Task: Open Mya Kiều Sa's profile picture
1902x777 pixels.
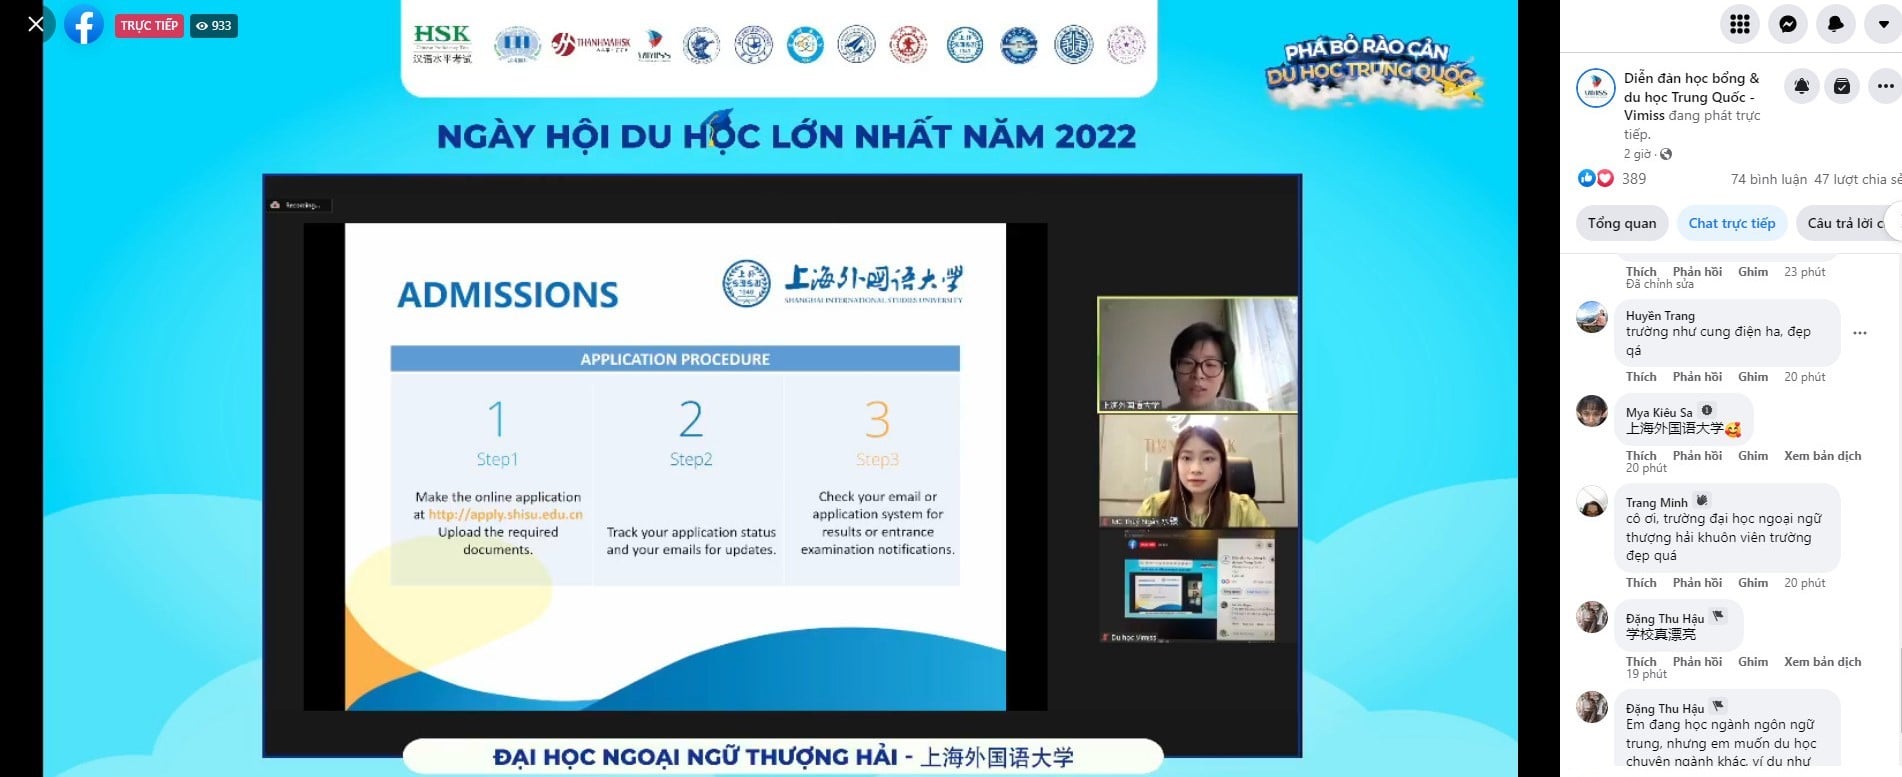Action: 1592,411
